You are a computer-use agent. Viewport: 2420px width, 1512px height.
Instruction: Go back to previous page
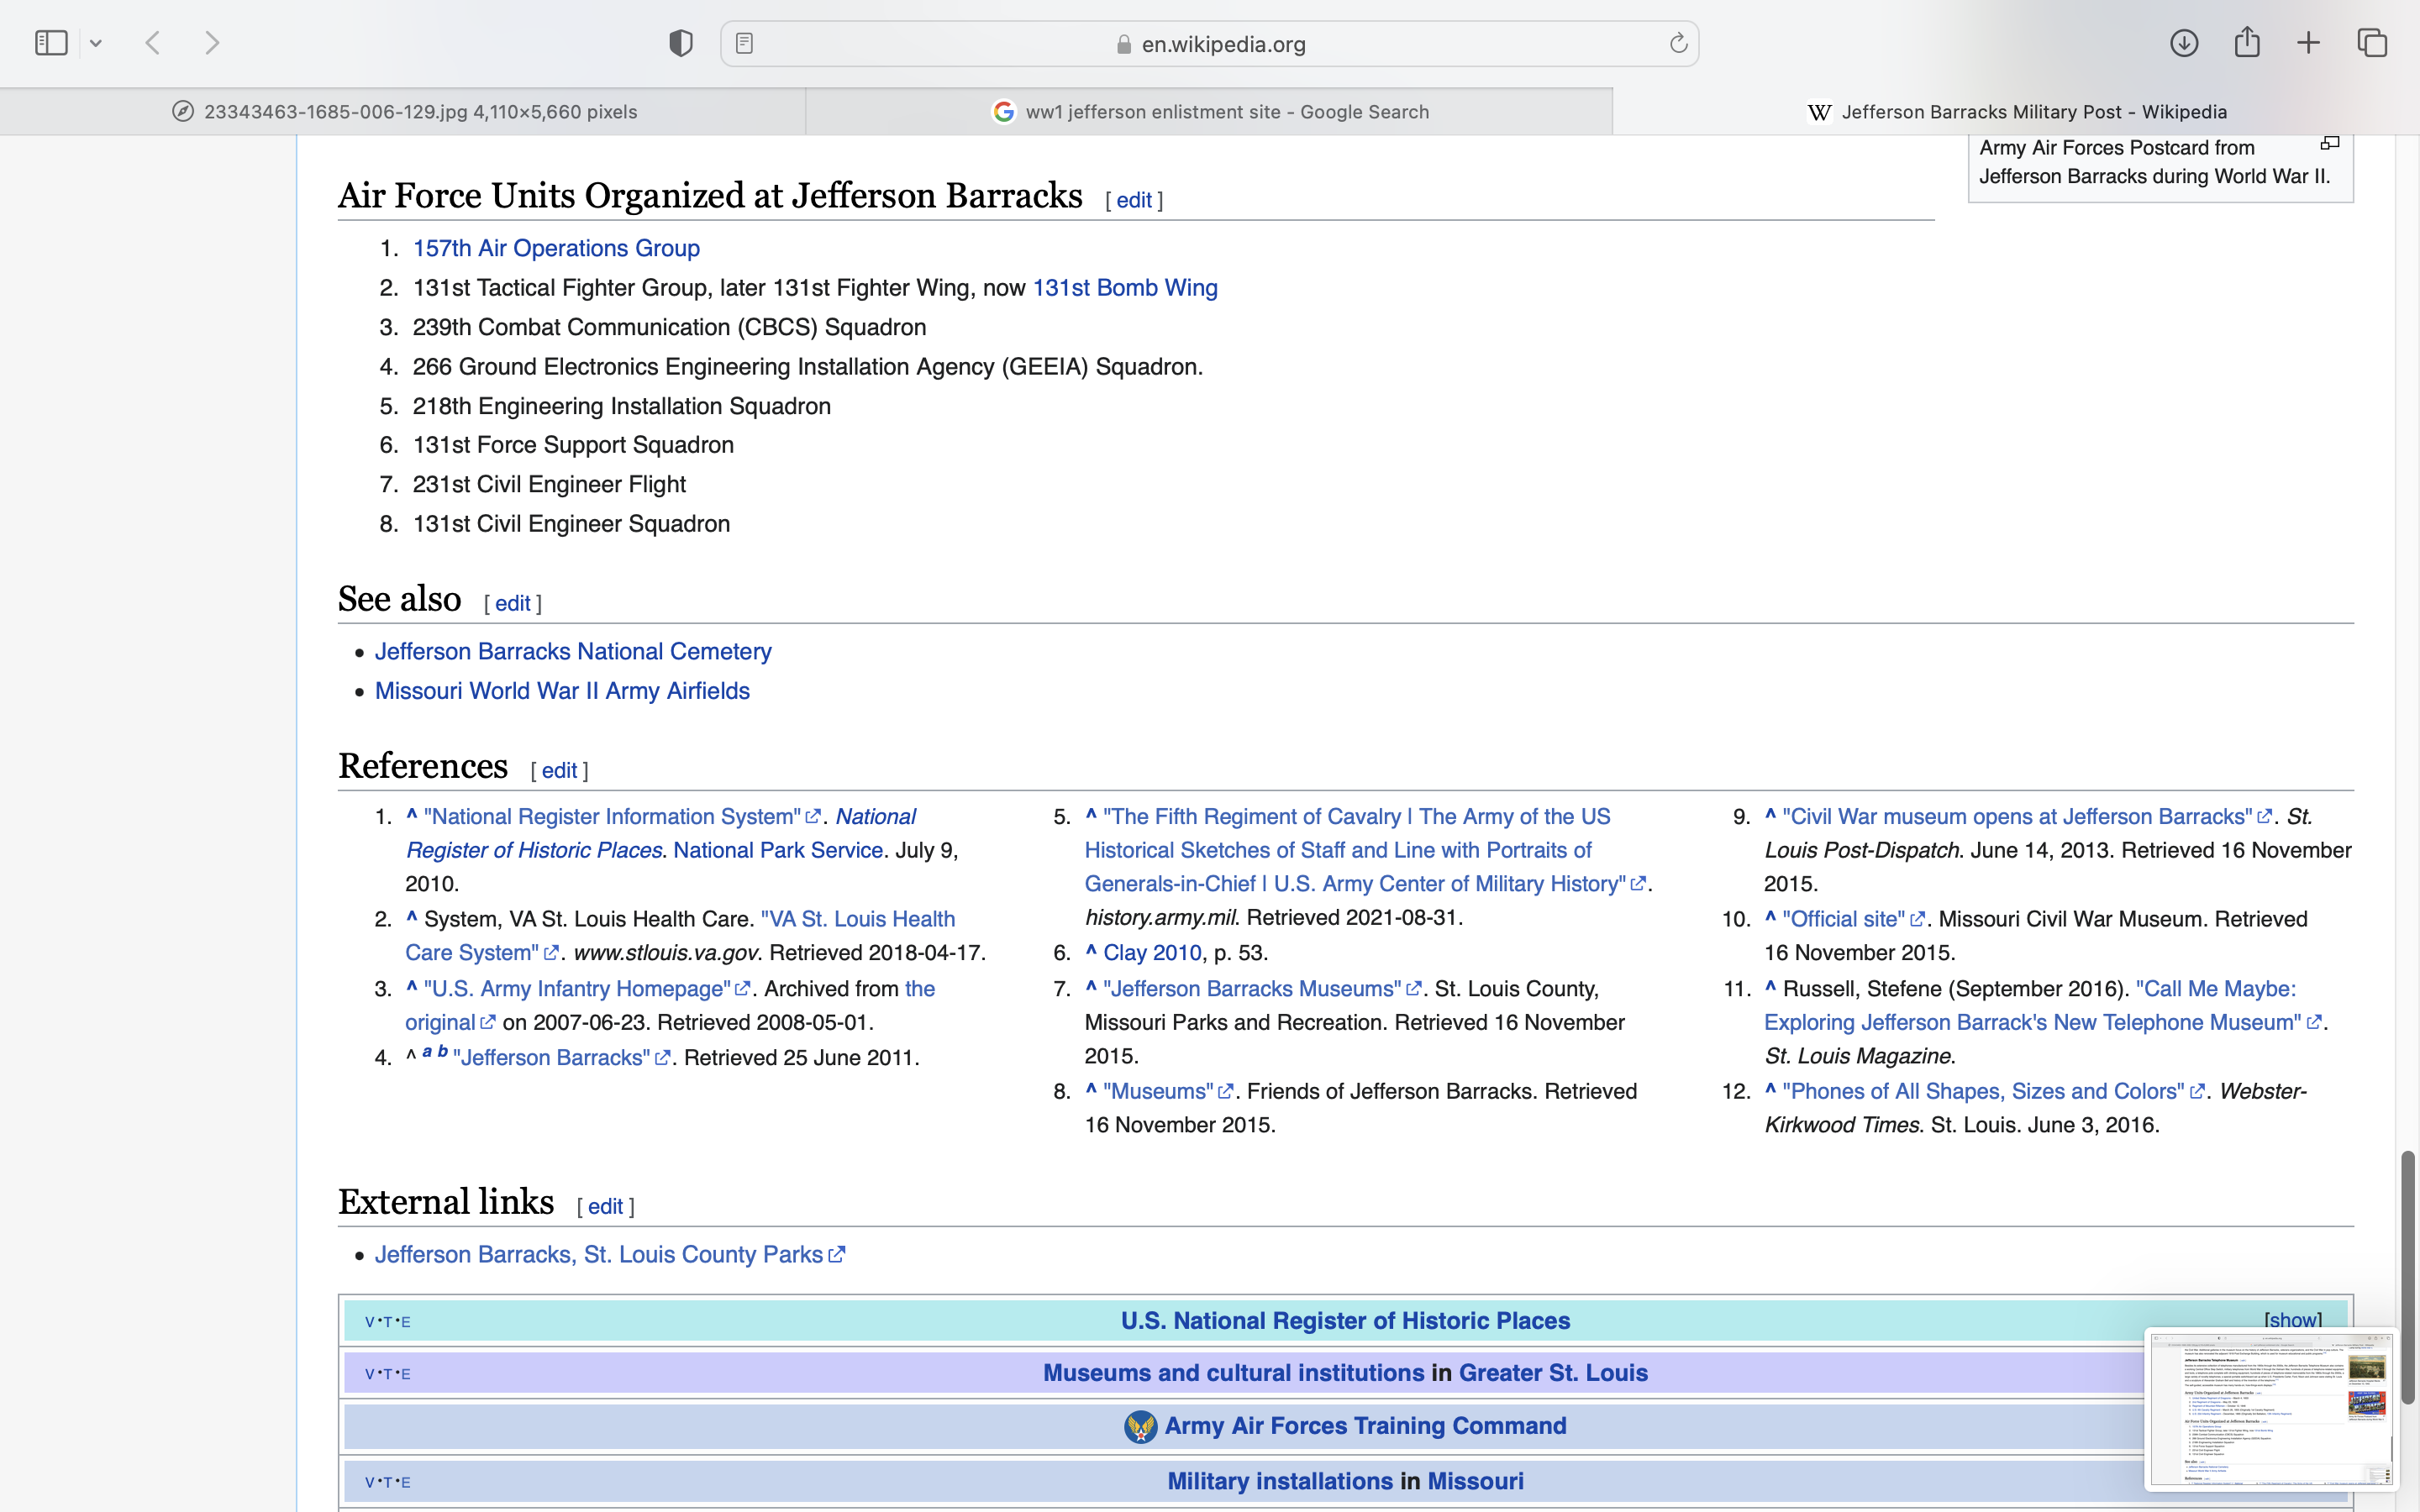153,43
